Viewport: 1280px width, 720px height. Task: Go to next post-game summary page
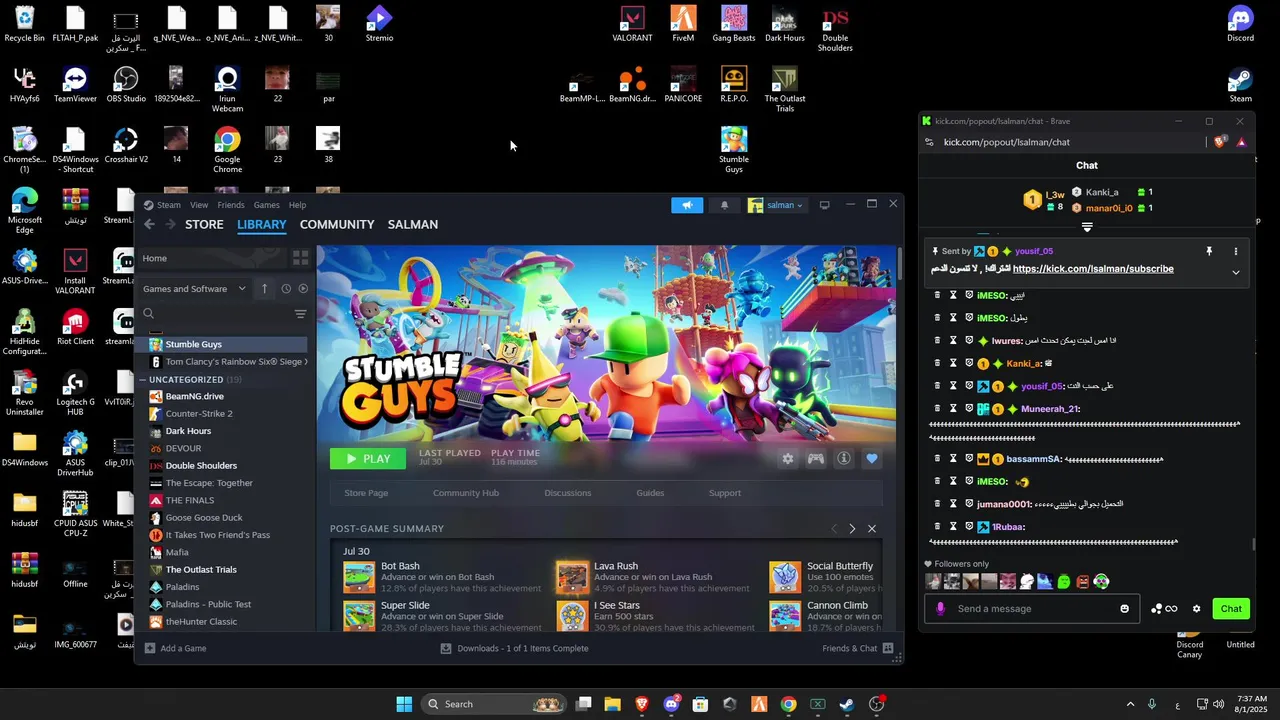(852, 529)
